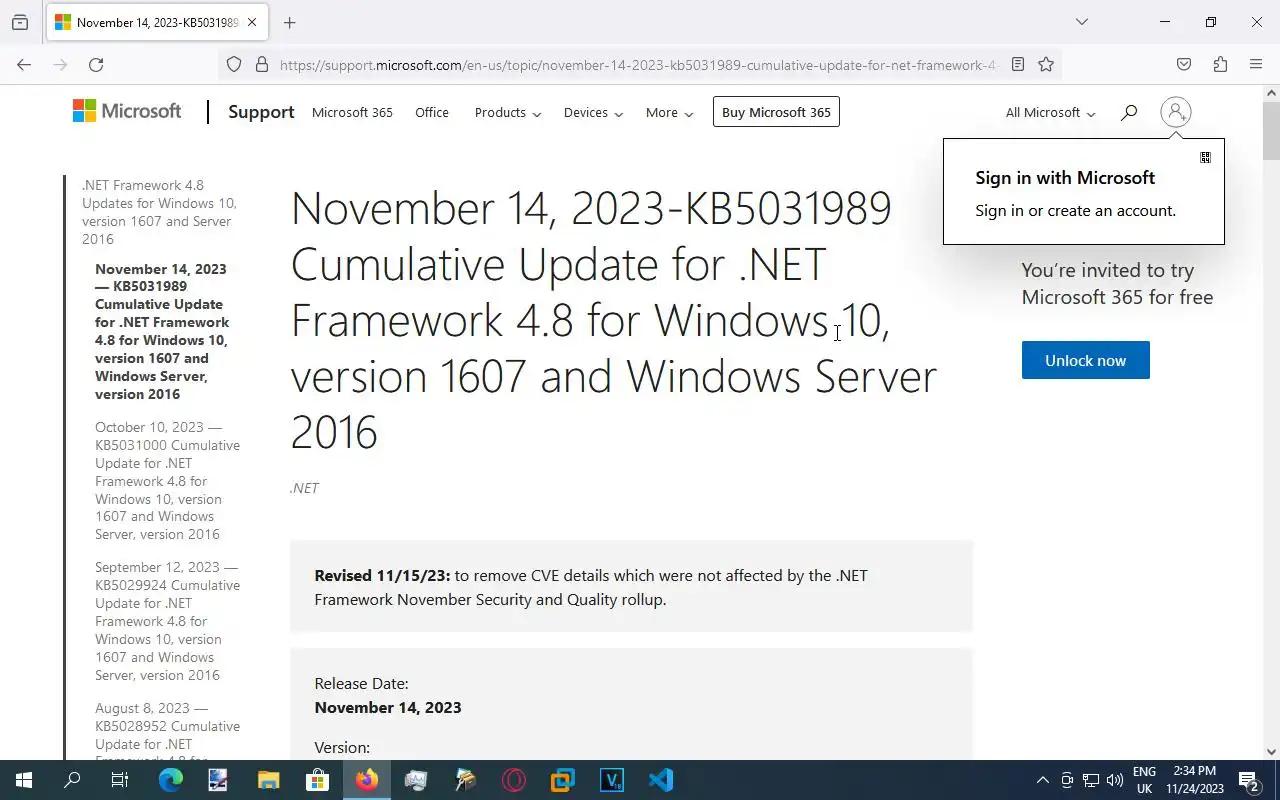Launch Microsoft Edge from taskbar

171,780
